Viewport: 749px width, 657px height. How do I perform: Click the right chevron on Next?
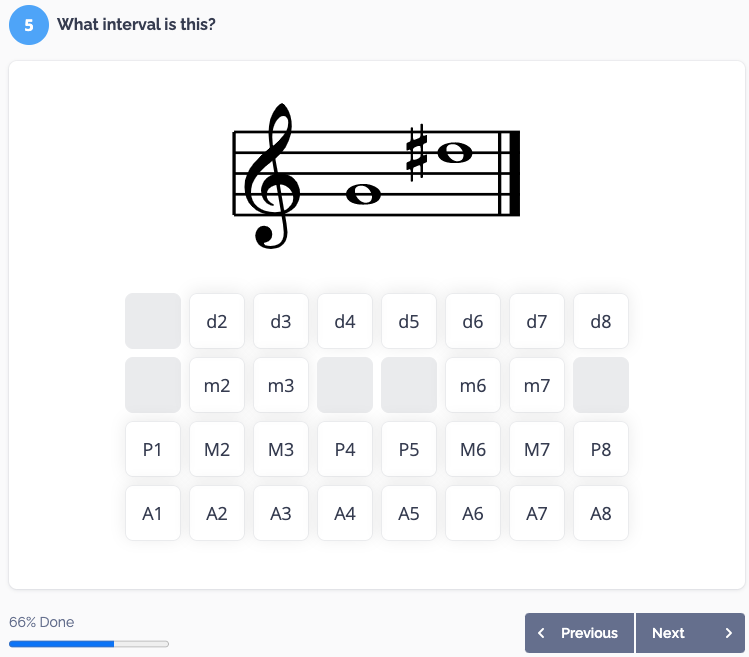tap(729, 633)
